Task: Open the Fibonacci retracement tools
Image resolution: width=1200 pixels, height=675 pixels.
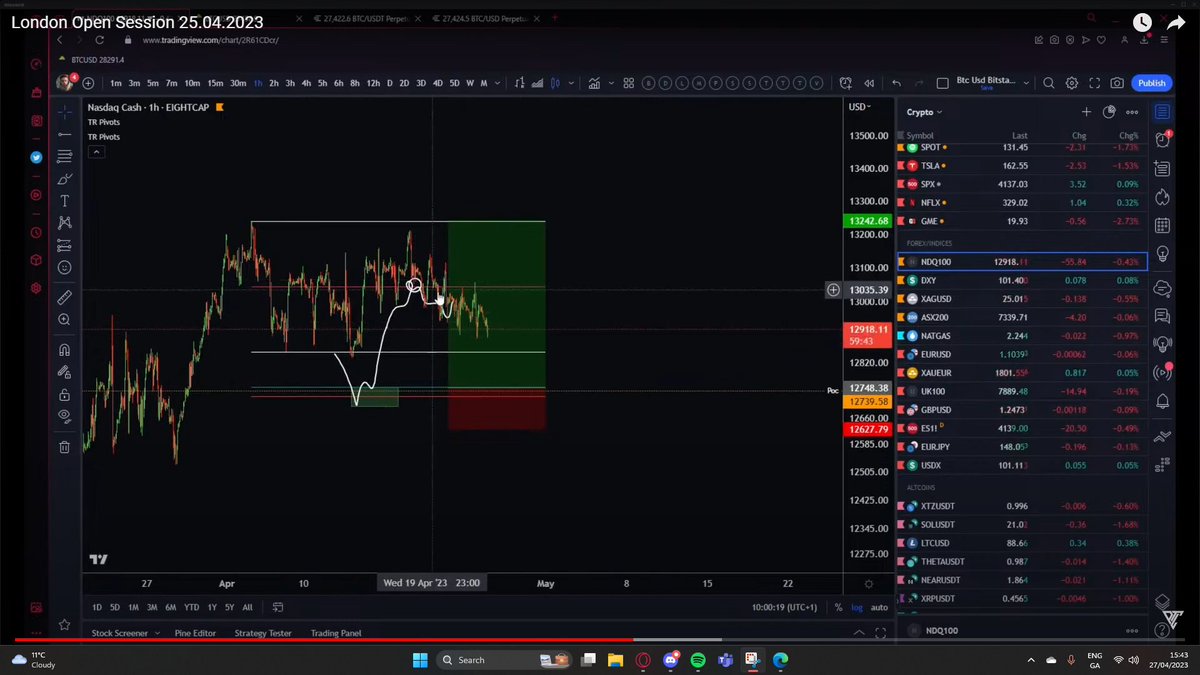Action: pos(64,156)
